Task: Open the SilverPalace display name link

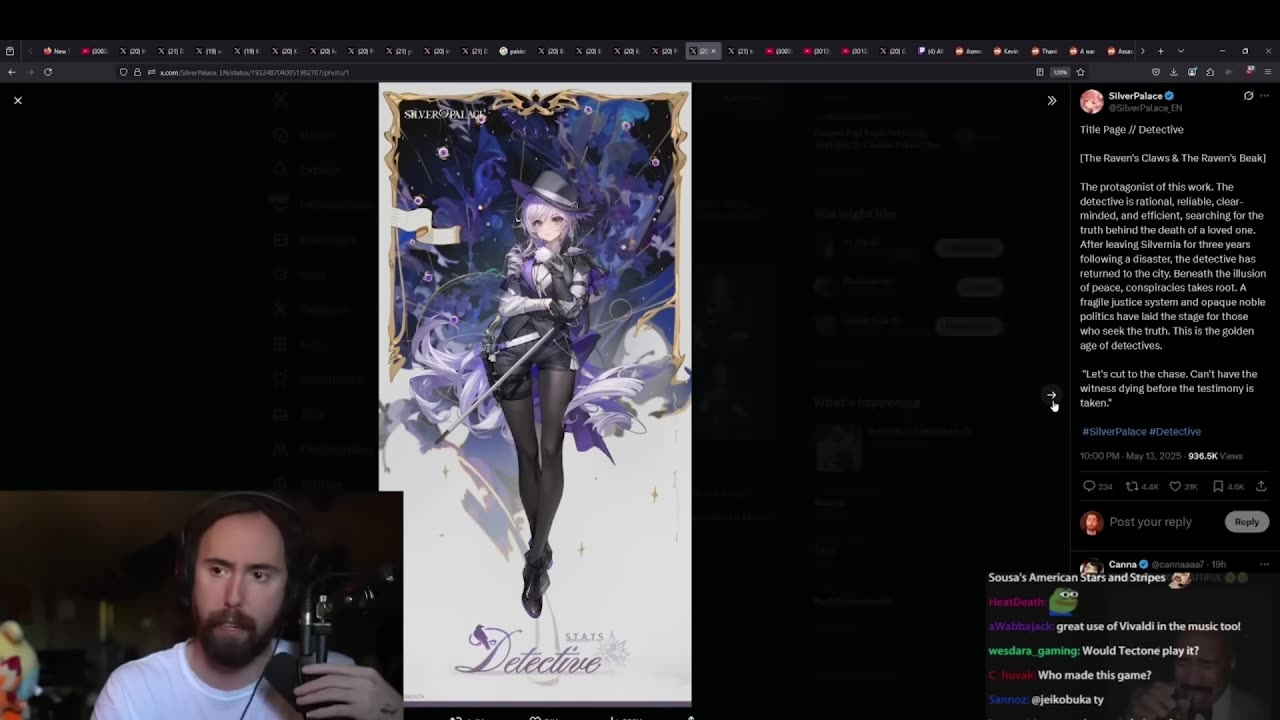Action: pos(1135,96)
